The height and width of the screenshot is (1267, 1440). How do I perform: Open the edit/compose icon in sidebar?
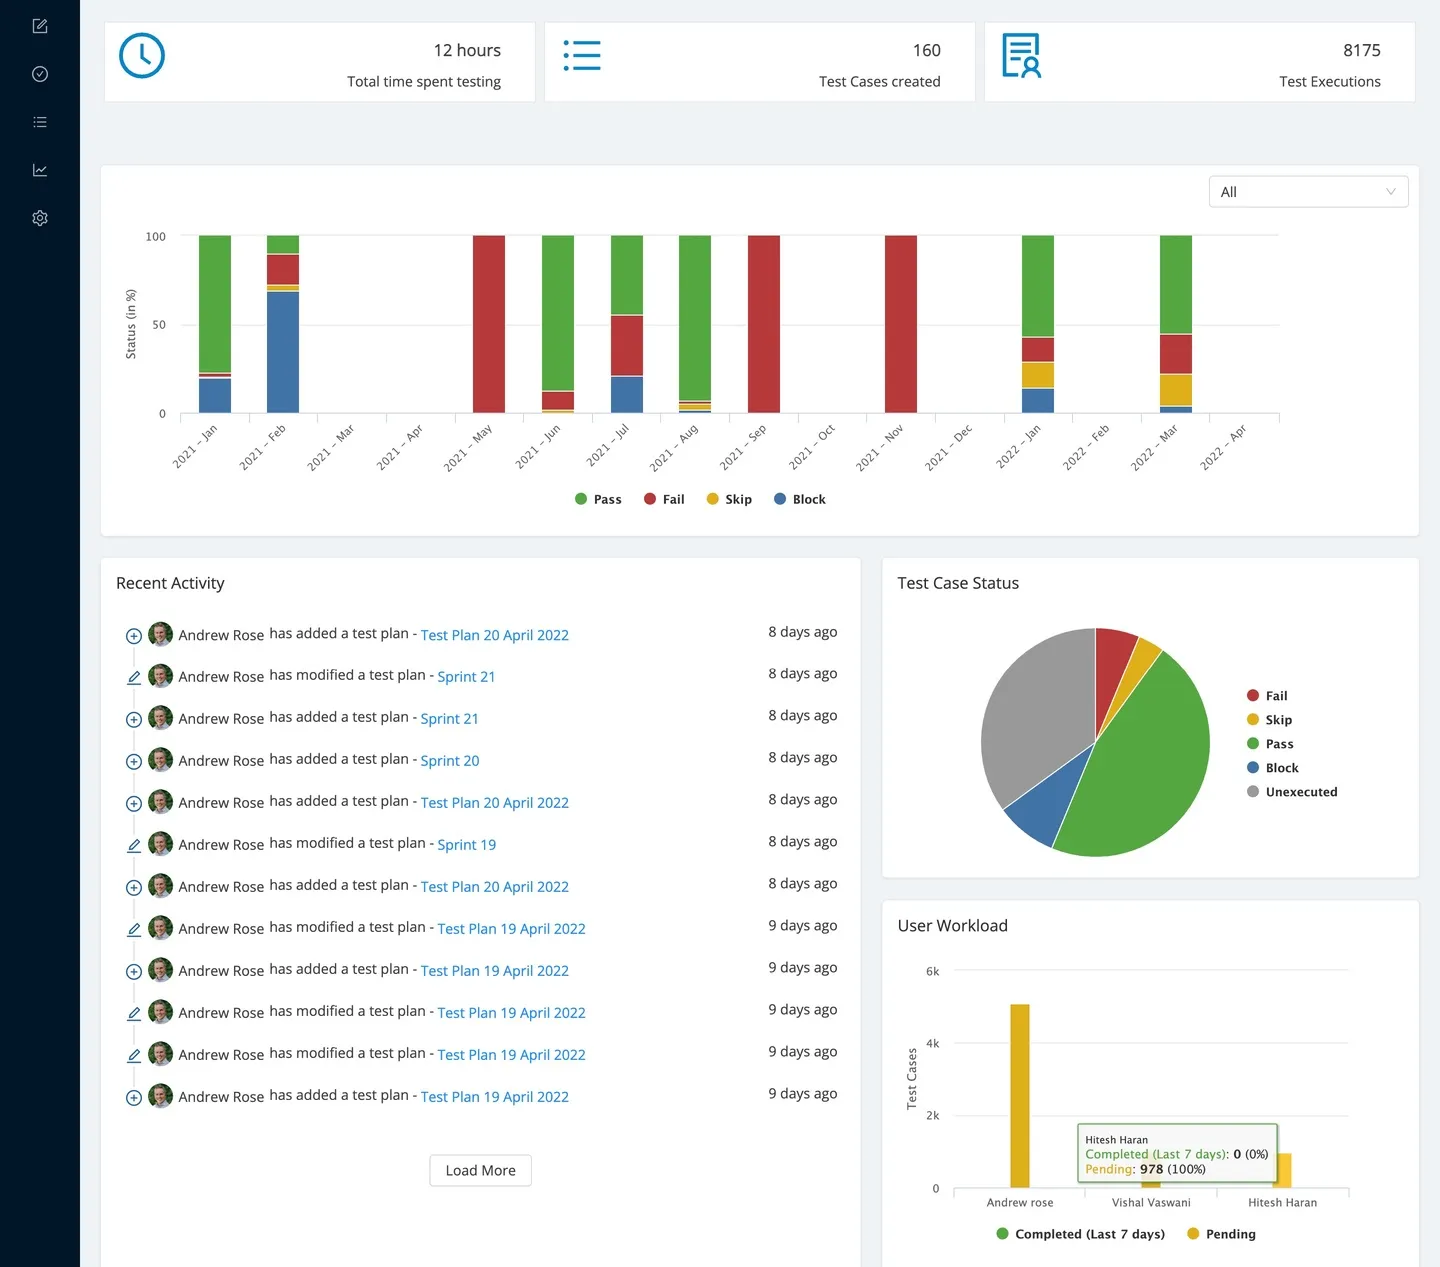[x=40, y=26]
